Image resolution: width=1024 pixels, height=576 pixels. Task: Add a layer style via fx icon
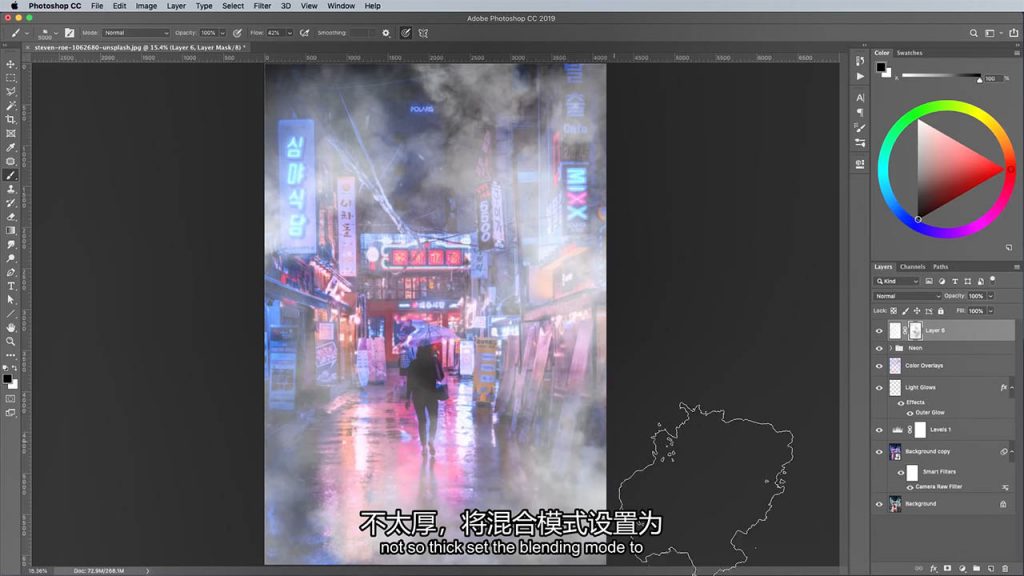933,568
